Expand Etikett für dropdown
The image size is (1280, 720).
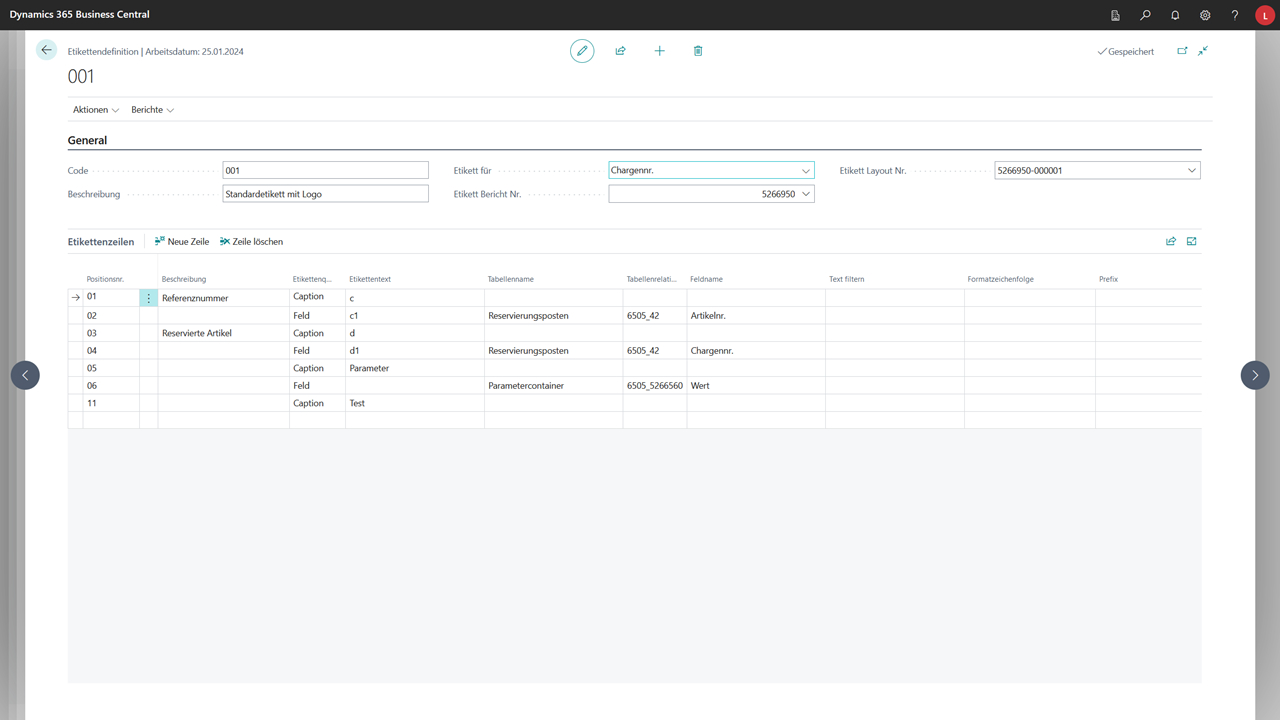(806, 171)
